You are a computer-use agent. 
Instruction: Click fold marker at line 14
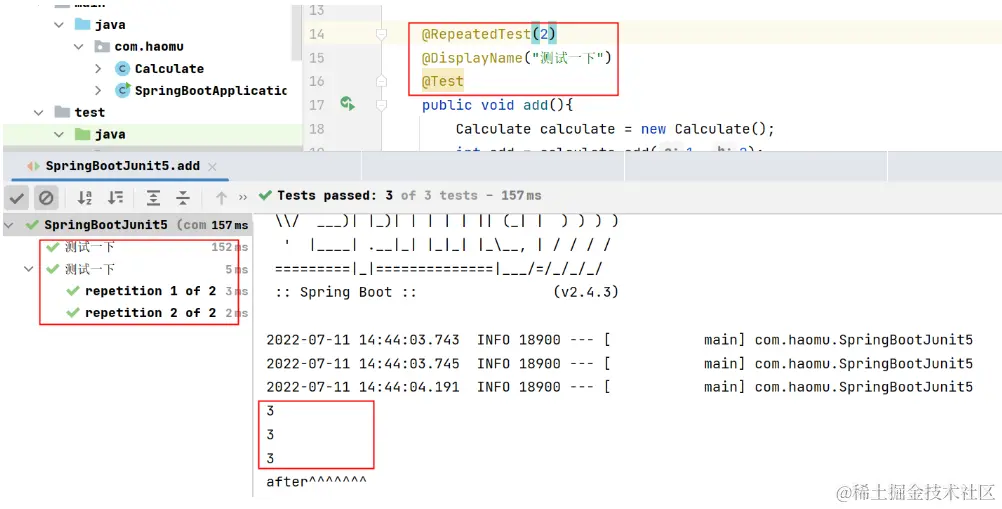click(382, 34)
